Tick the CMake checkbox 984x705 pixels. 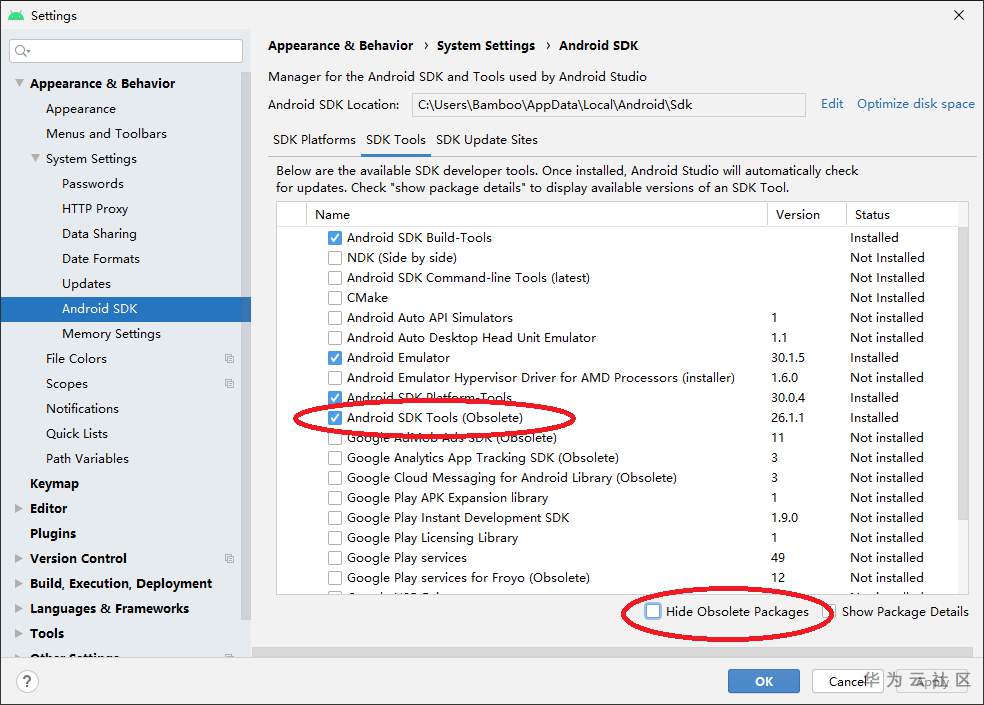pos(335,298)
